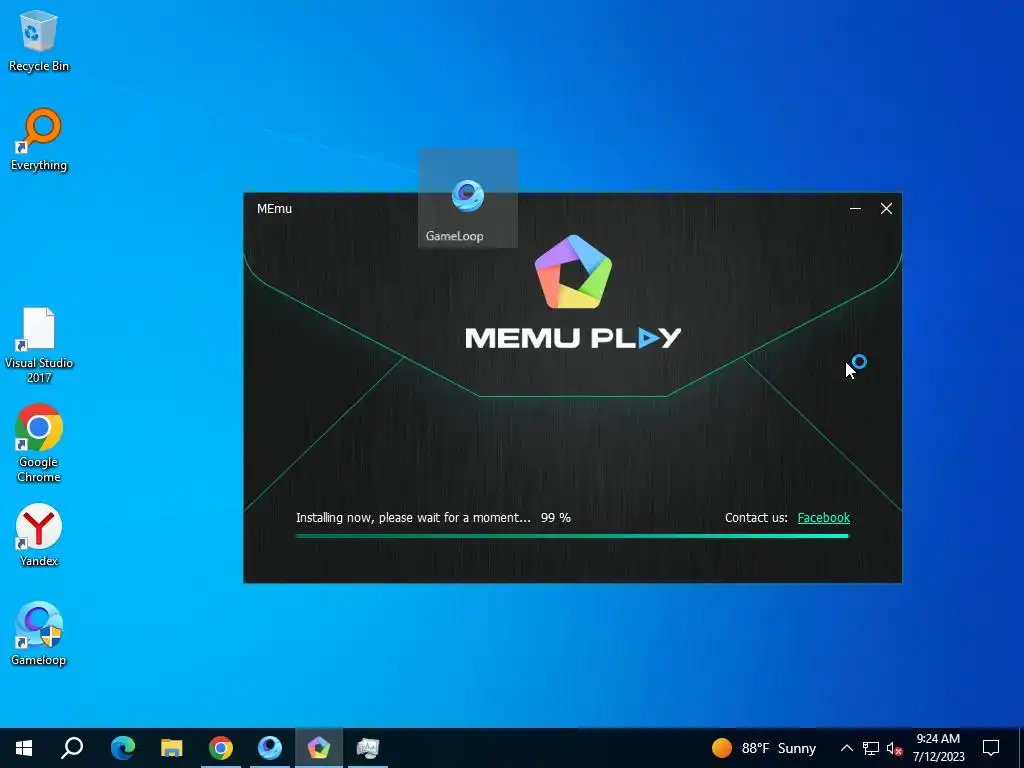
Task: Open the muted volume tray icon
Action: 895,748
